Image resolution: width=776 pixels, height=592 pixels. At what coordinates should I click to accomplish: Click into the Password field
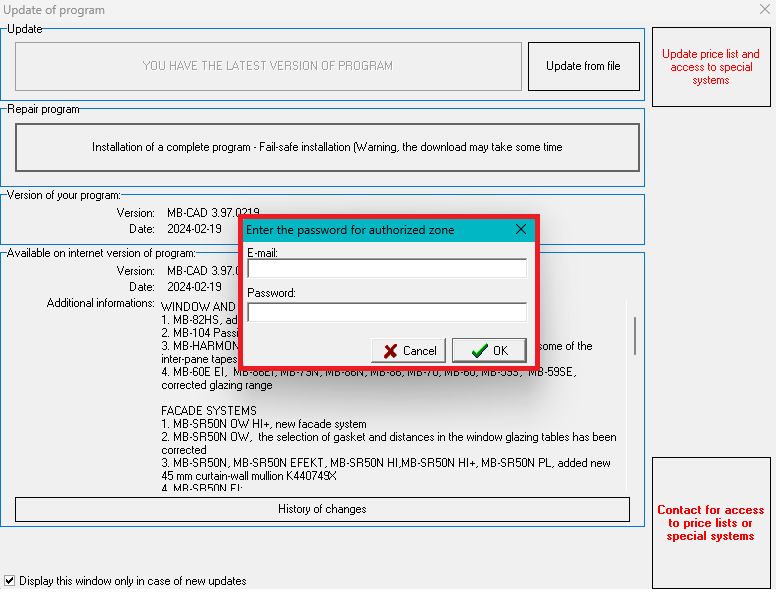coord(386,312)
